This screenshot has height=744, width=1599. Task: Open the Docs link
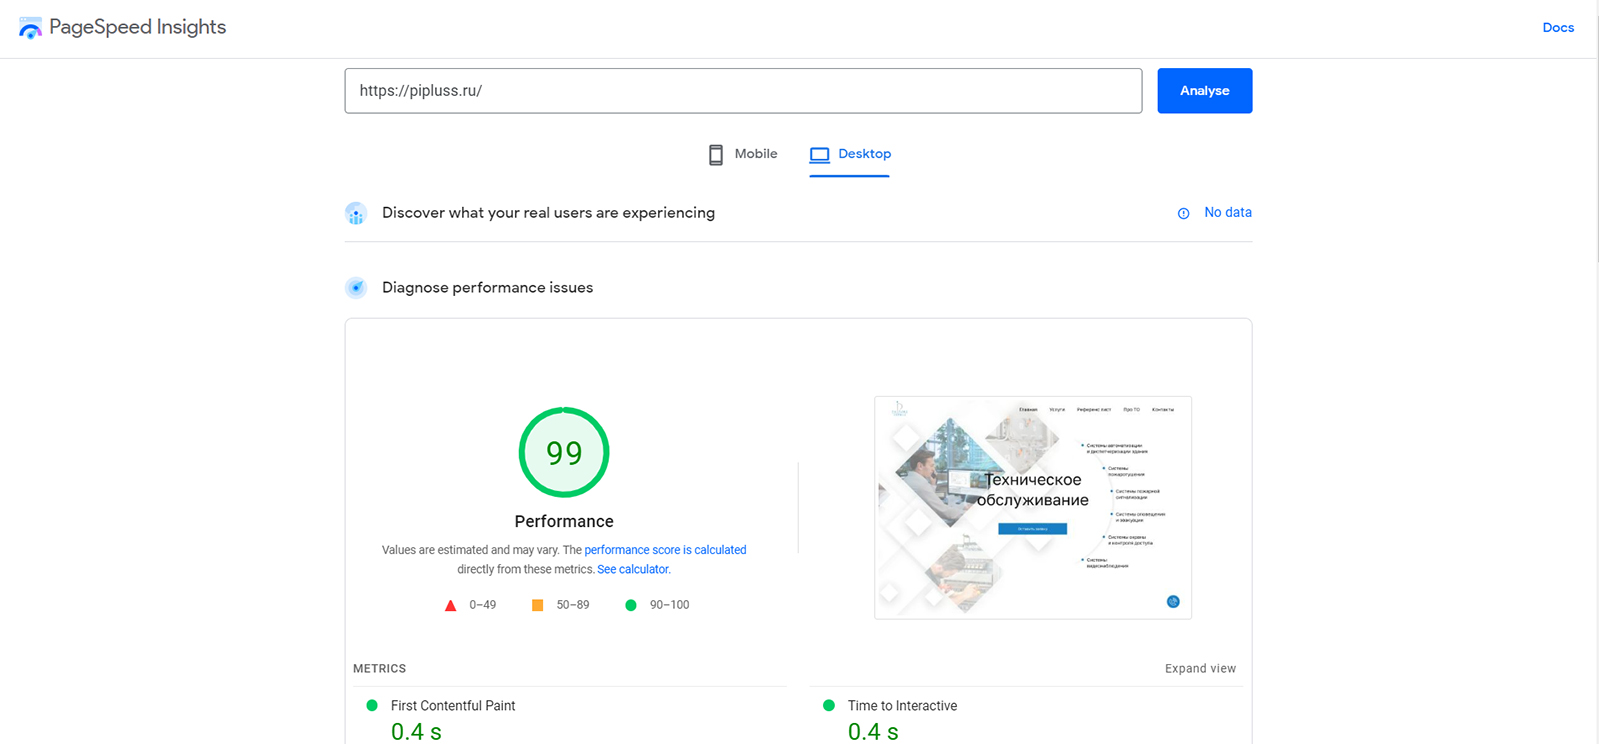tap(1558, 28)
